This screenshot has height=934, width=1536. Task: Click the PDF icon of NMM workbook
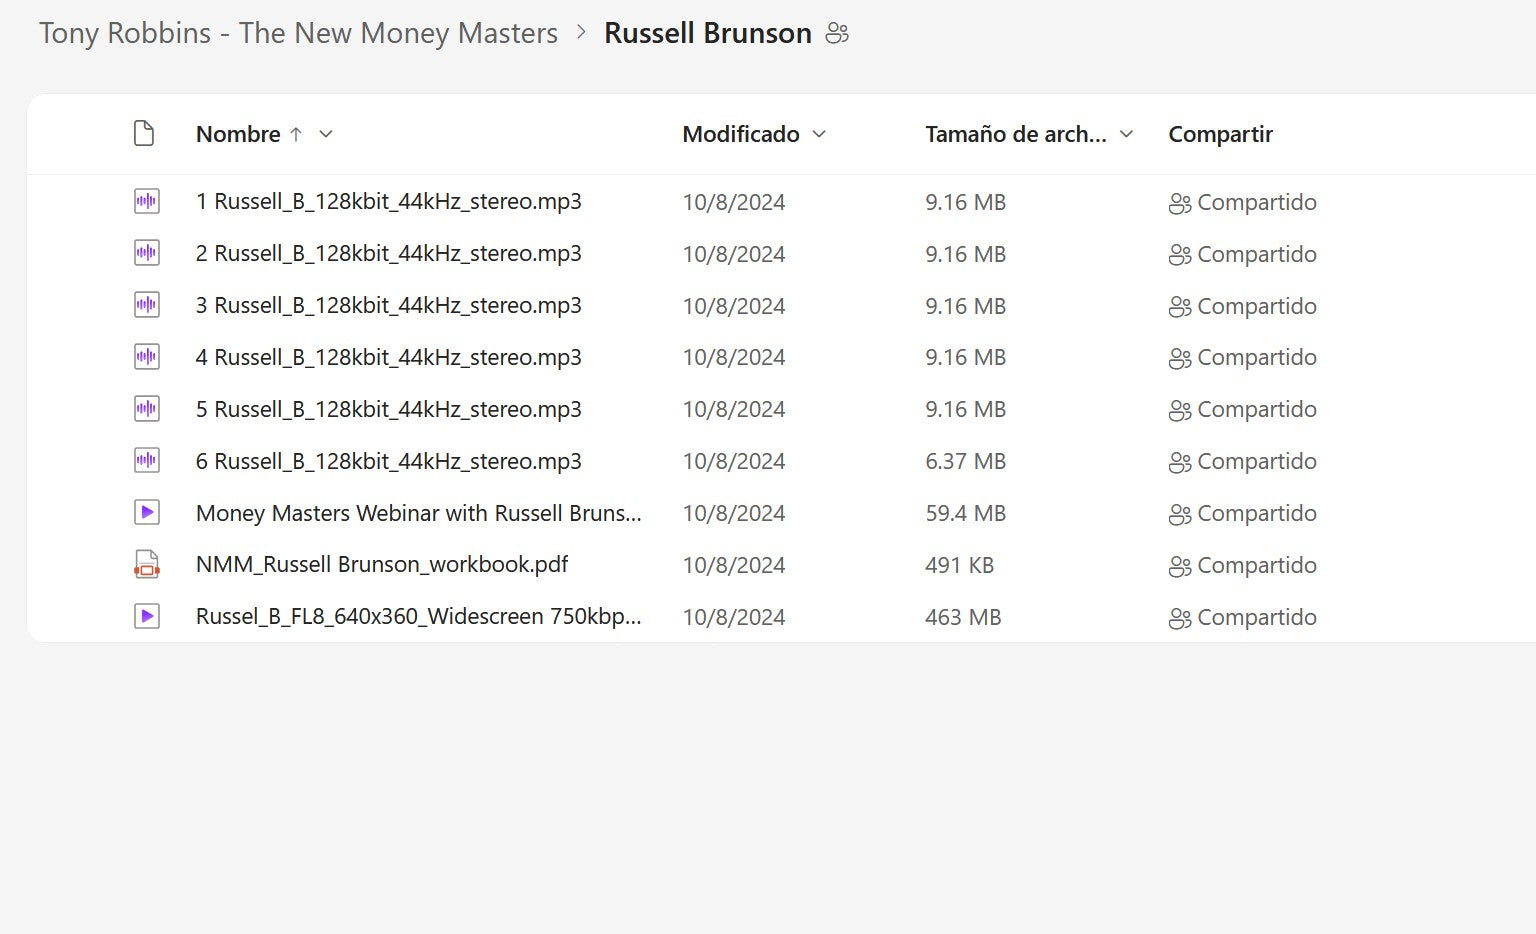click(146, 565)
